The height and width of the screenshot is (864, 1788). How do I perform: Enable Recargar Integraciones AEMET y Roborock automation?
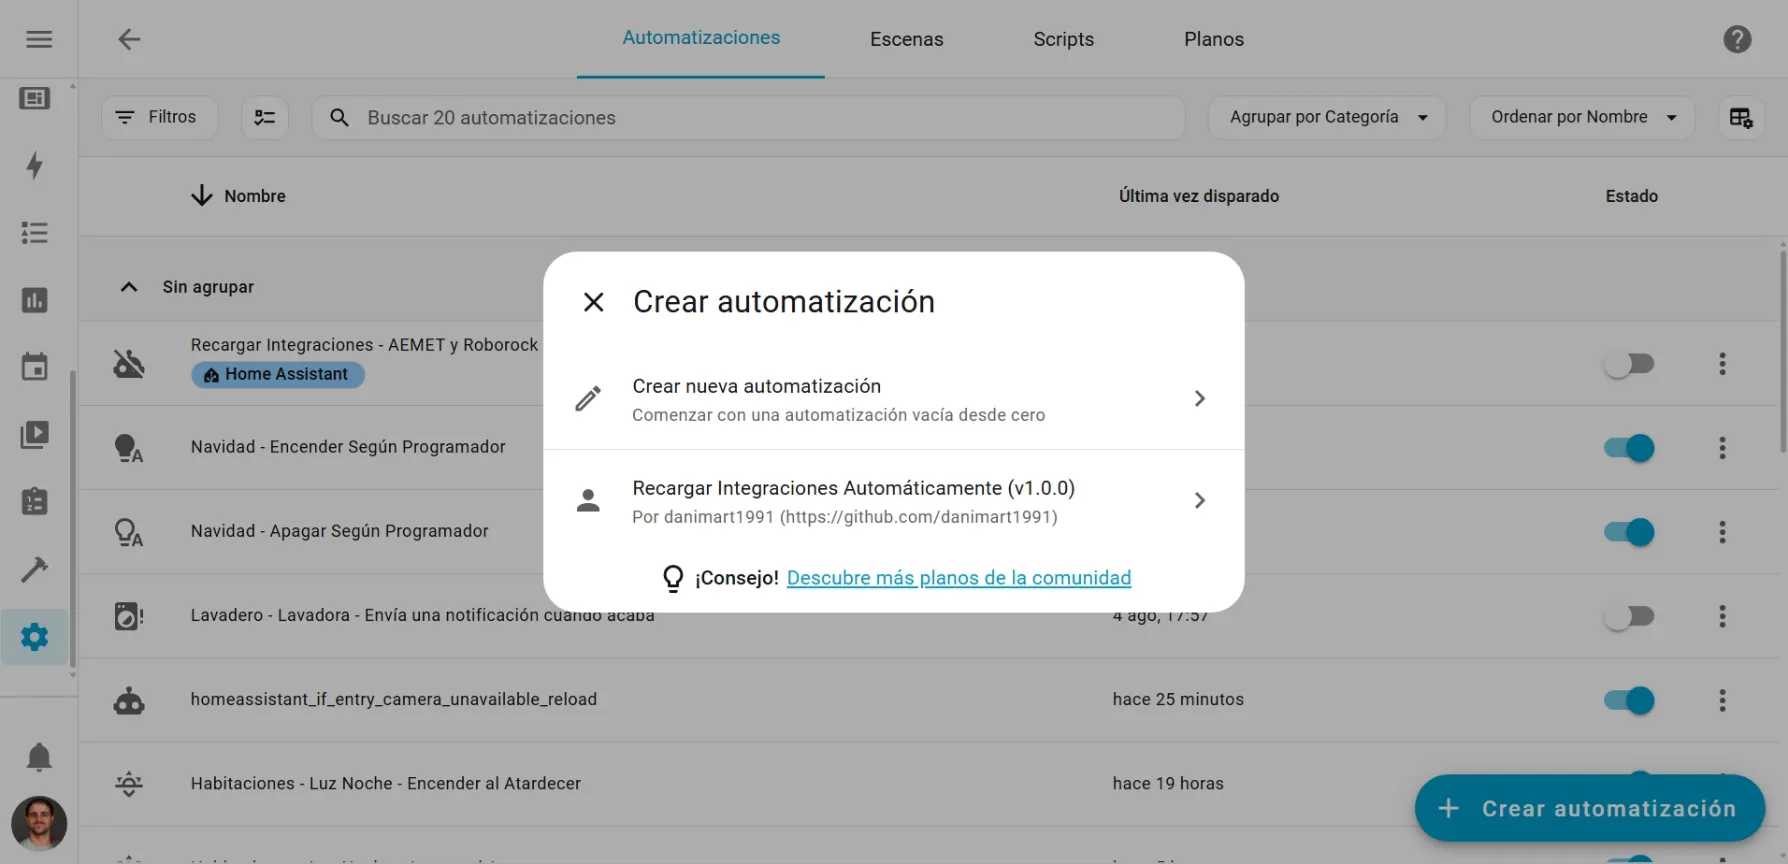(x=1629, y=364)
